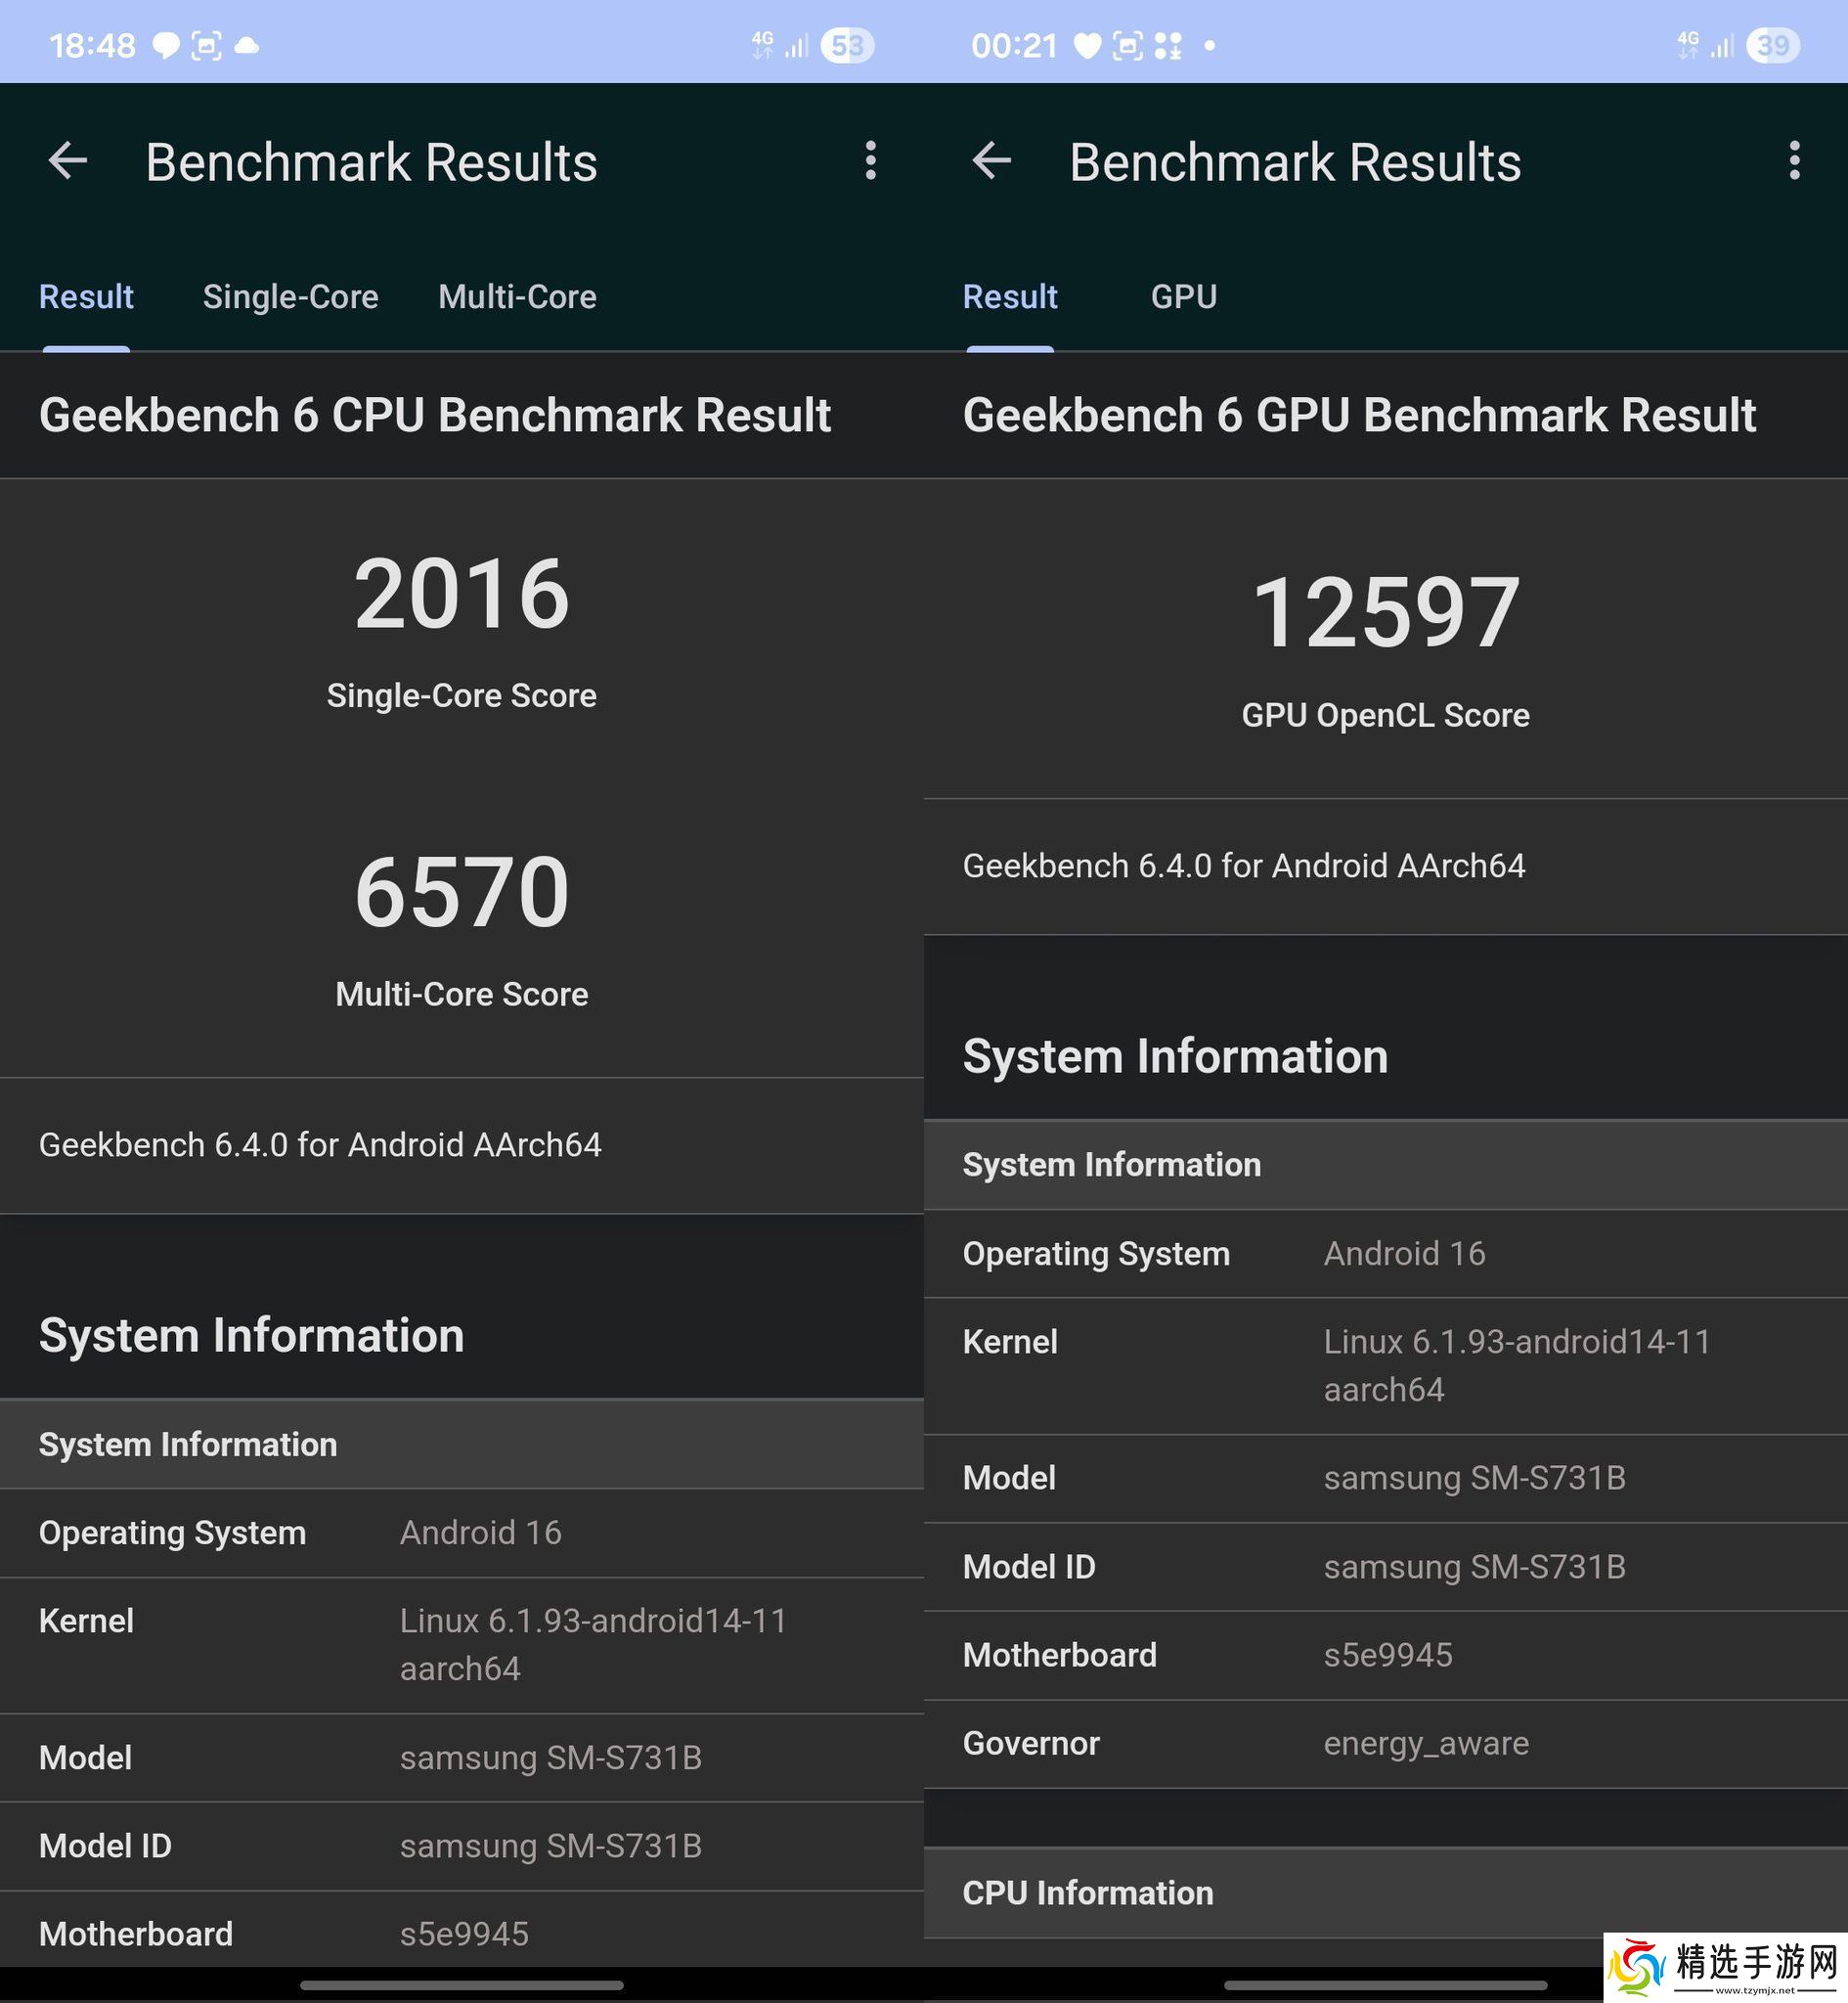Tap the back arrow on CPU results screen
Viewport: 1848px width, 2003px height.
(x=68, y=161)
